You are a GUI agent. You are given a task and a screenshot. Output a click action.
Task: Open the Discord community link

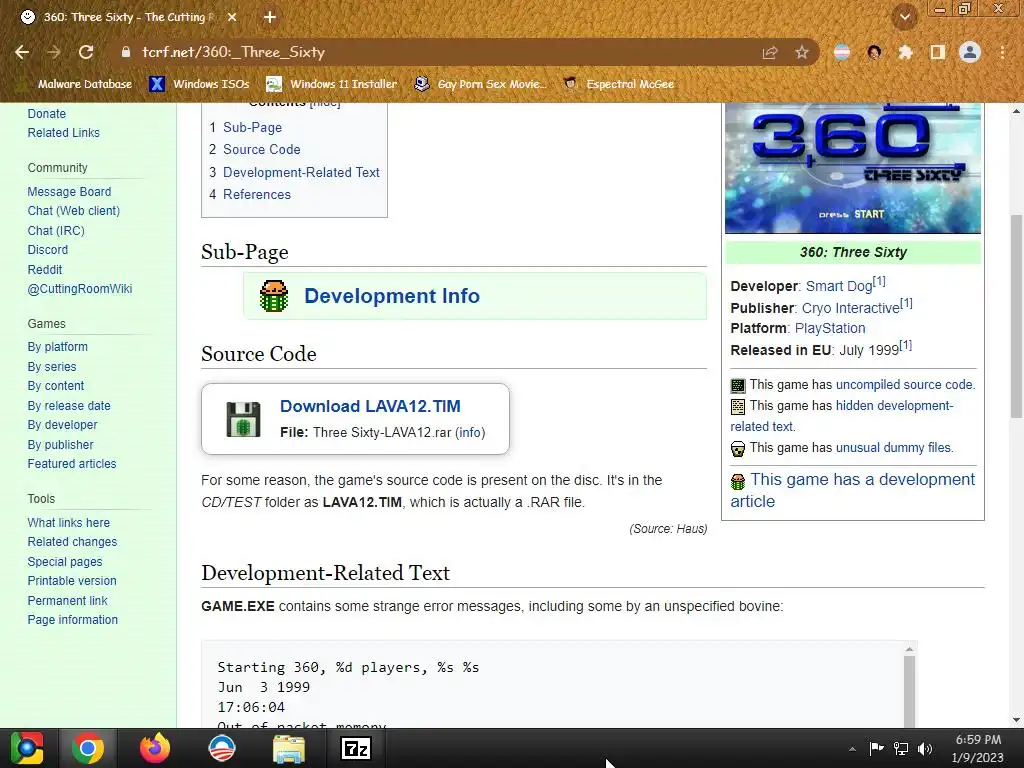click(48, 249)
